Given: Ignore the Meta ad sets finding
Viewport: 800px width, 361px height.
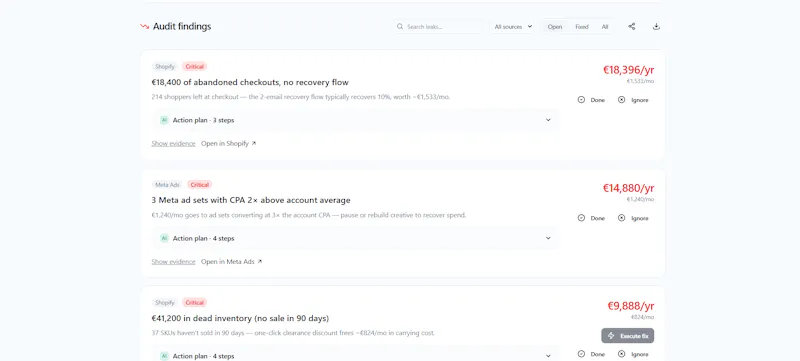Looking at the screenshot, I should pos(633,218).
